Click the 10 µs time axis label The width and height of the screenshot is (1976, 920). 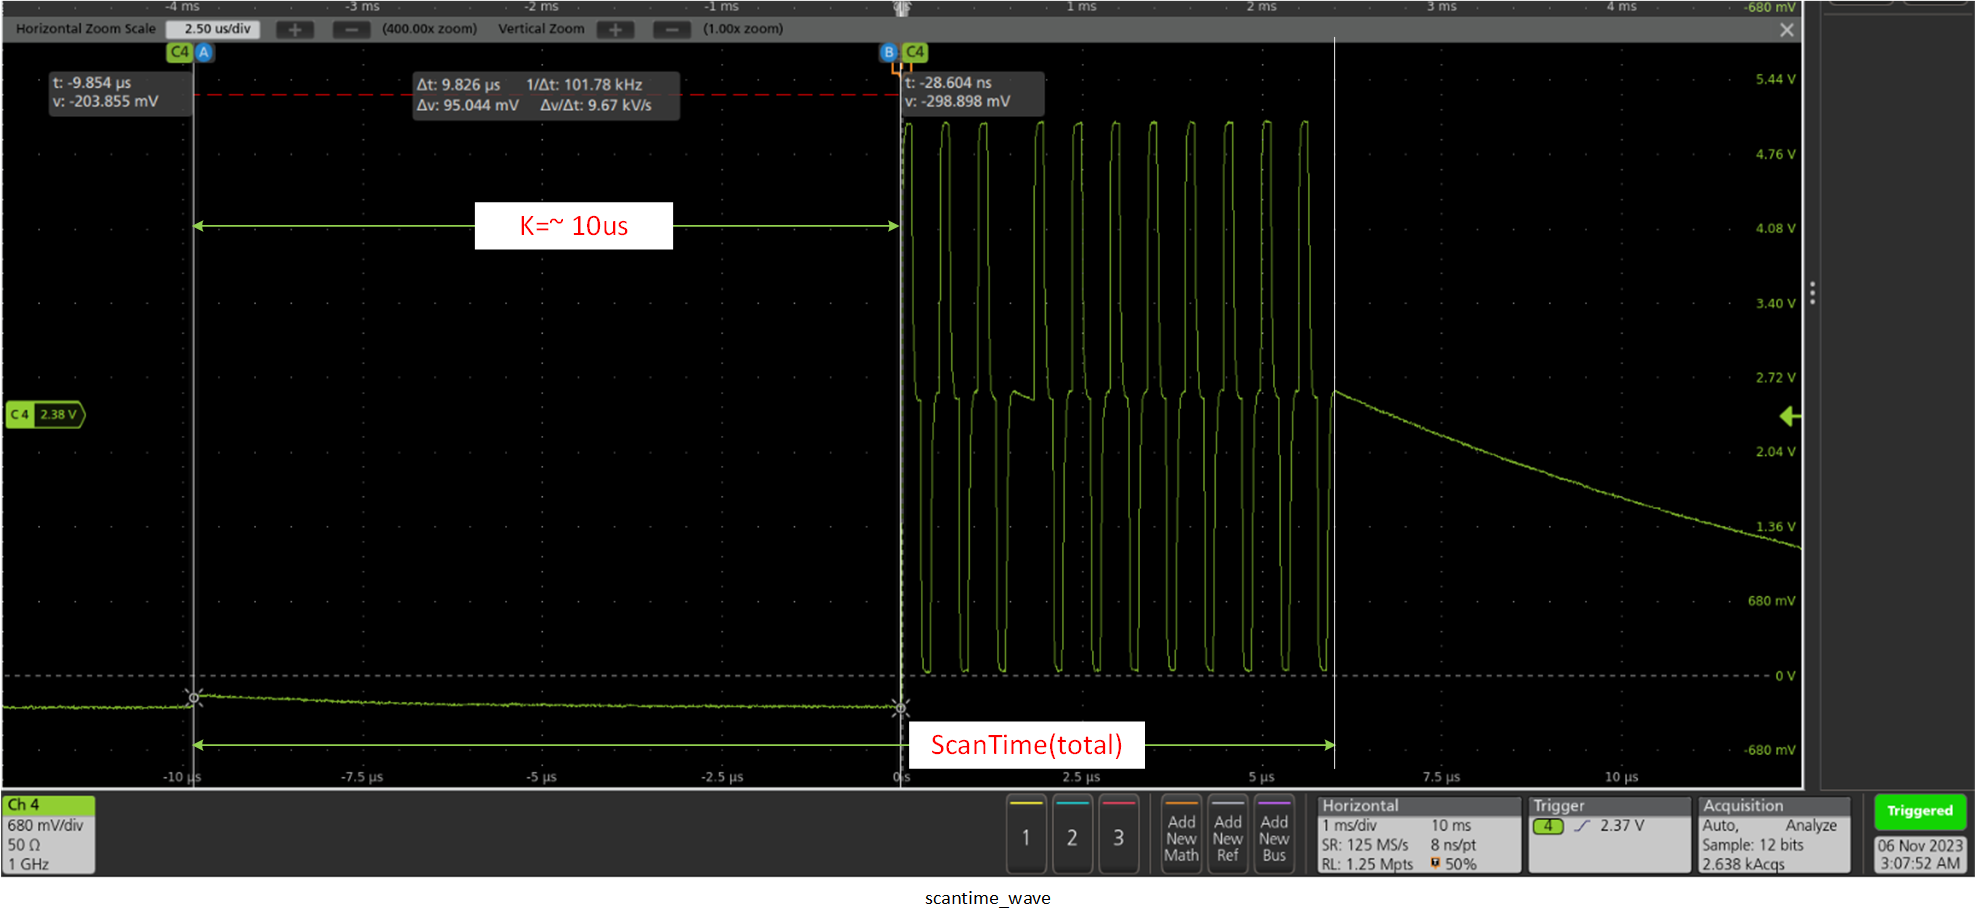[1621, 777]
